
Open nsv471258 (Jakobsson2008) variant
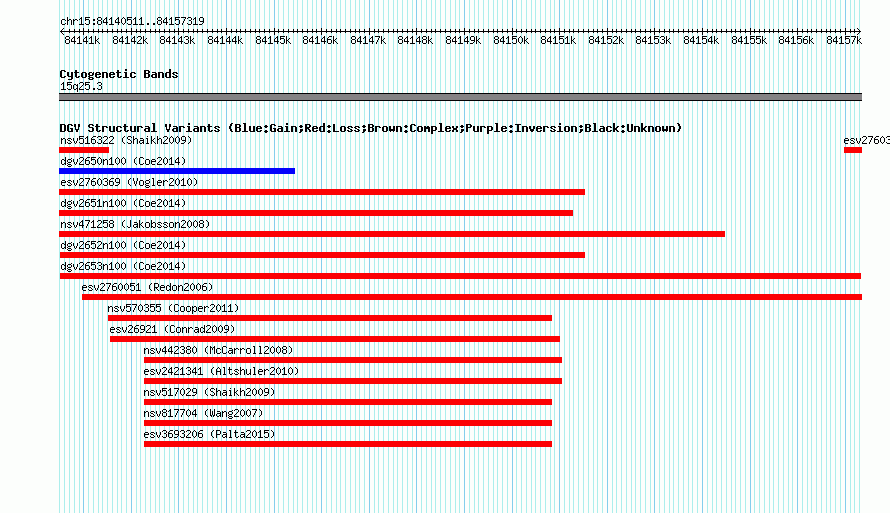click(135, 224)
